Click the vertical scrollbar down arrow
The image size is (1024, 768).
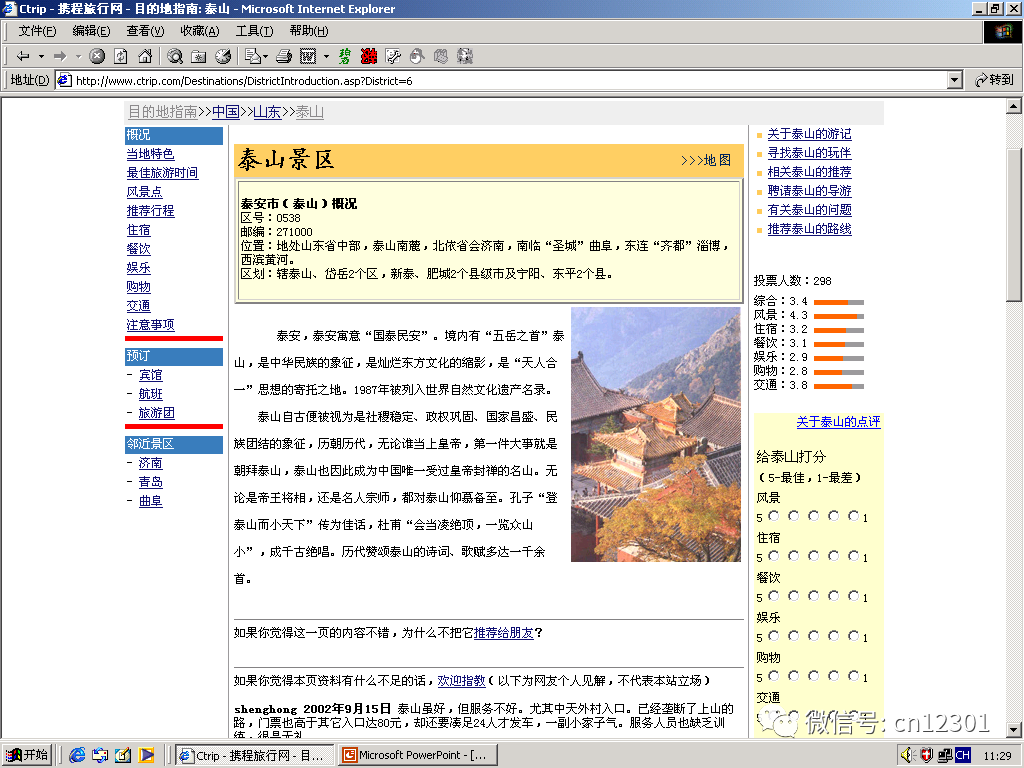(1014, 729)
